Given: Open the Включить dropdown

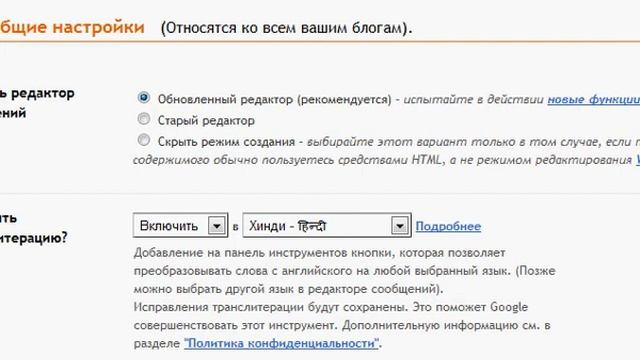Looking at the screenshot, I should pyautogui.click(x=180, y=225).
